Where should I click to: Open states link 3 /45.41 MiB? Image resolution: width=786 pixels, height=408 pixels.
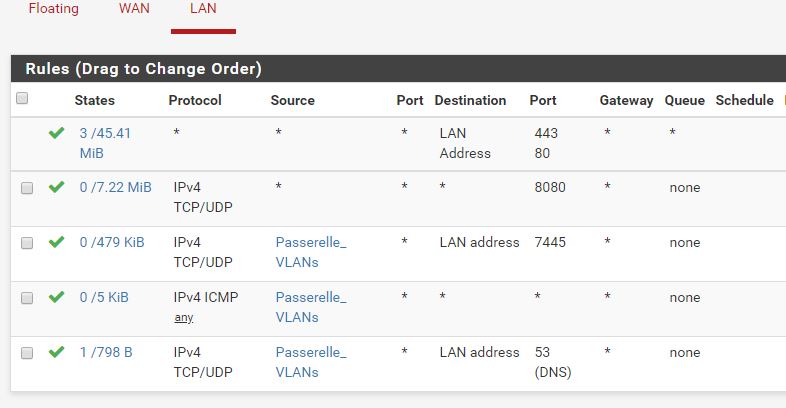[105, 143]
